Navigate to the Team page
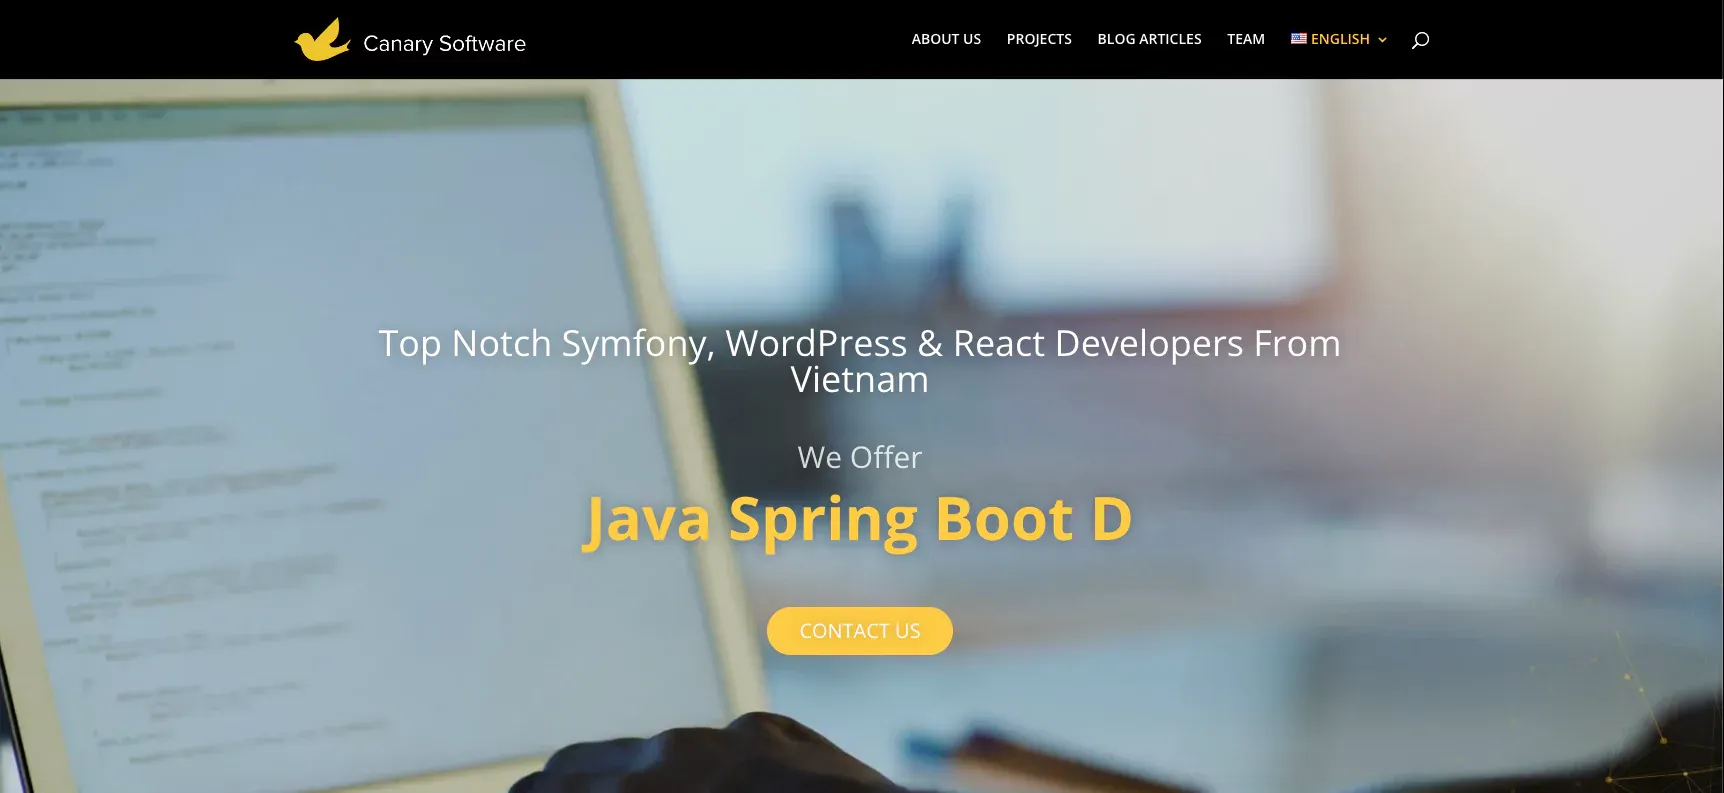Viewport: 1724px width, 793px height. tap(1246, 39)
